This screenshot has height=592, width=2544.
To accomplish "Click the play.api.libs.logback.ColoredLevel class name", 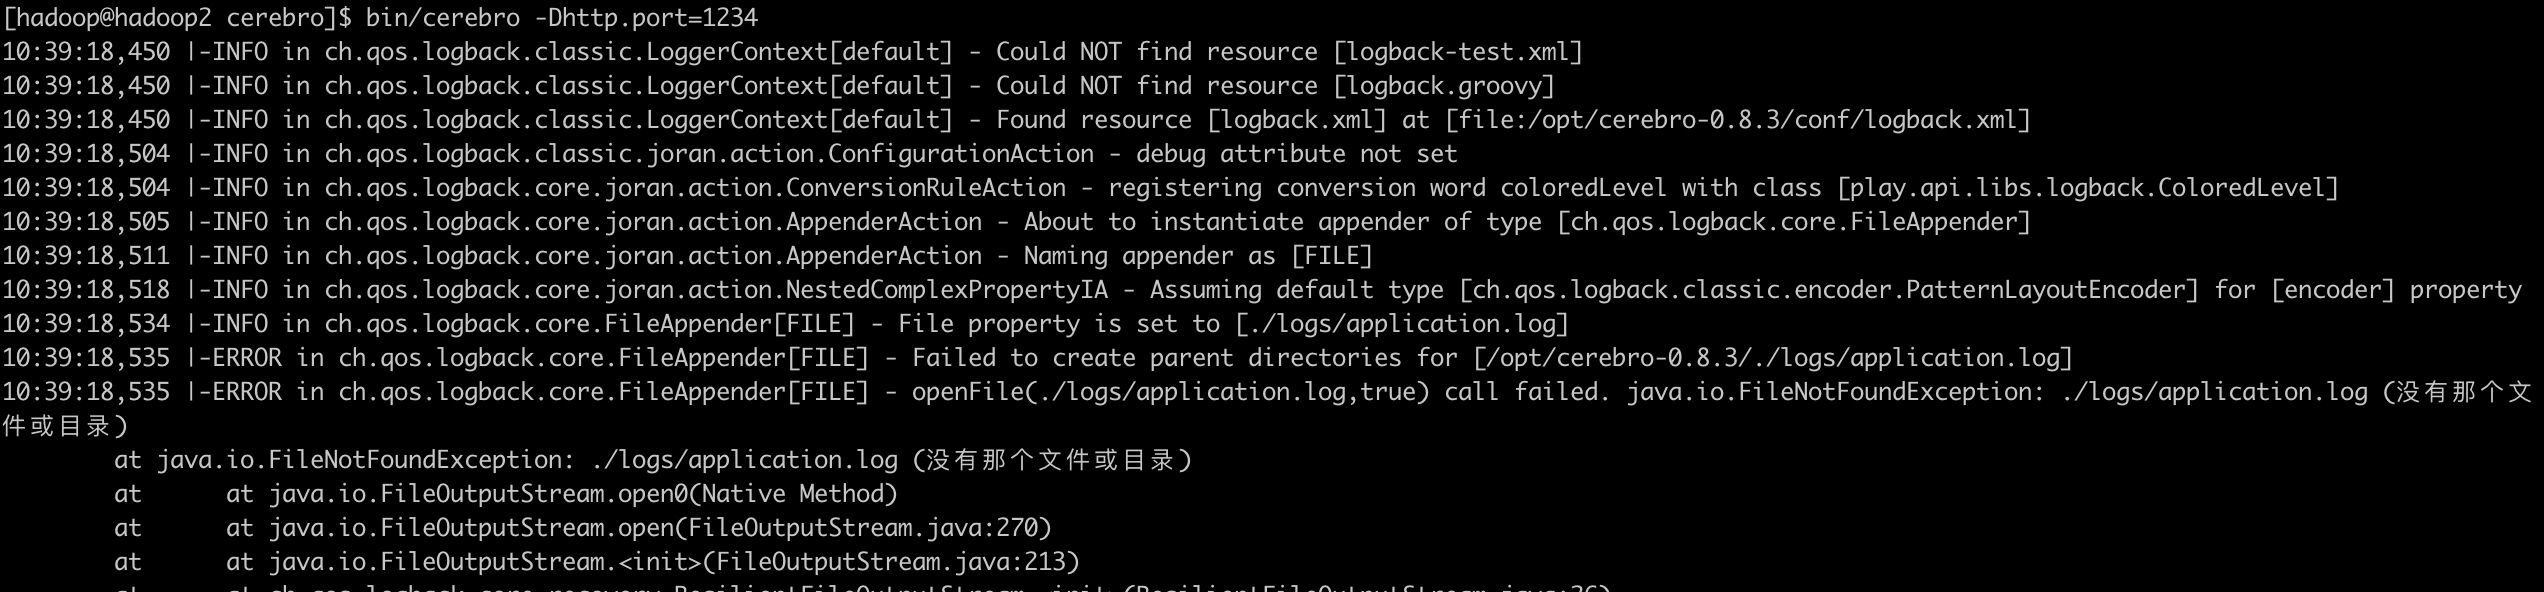I will point(2088,188).
